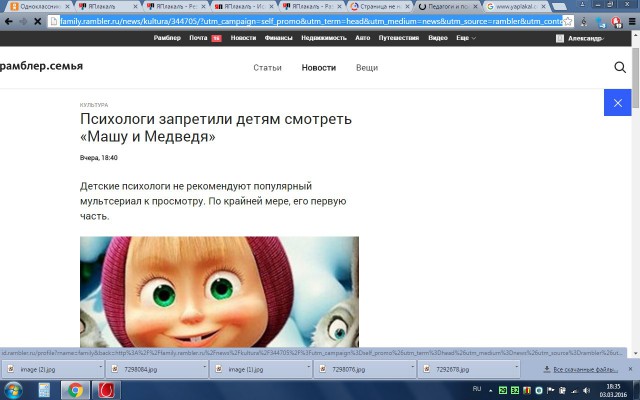Go to the Статьи section
The height and width of the screenshot is (400, 640).
[x=267, y=68]
